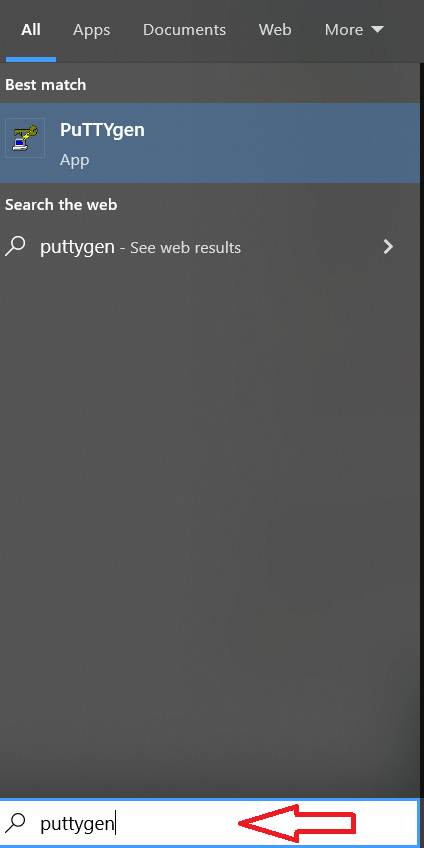Click the small triangle arrow next to More
424x848 pixels.
(x=377, y=29)
